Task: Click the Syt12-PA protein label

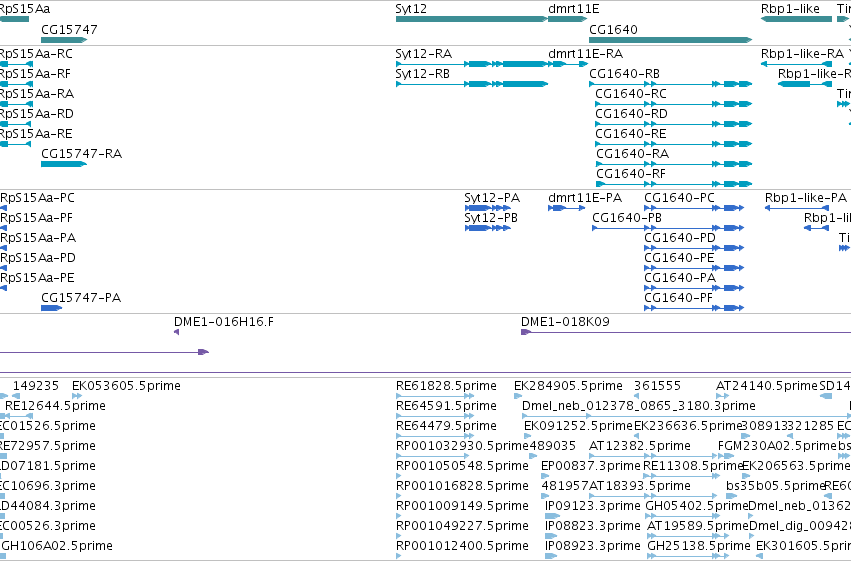Action: coord(492,199)
